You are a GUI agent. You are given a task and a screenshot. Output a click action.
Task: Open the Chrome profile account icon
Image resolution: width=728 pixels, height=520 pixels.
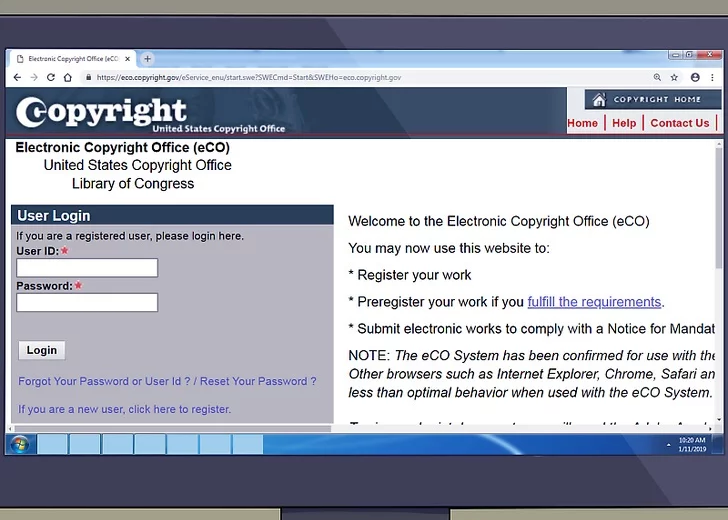[695, 77]
